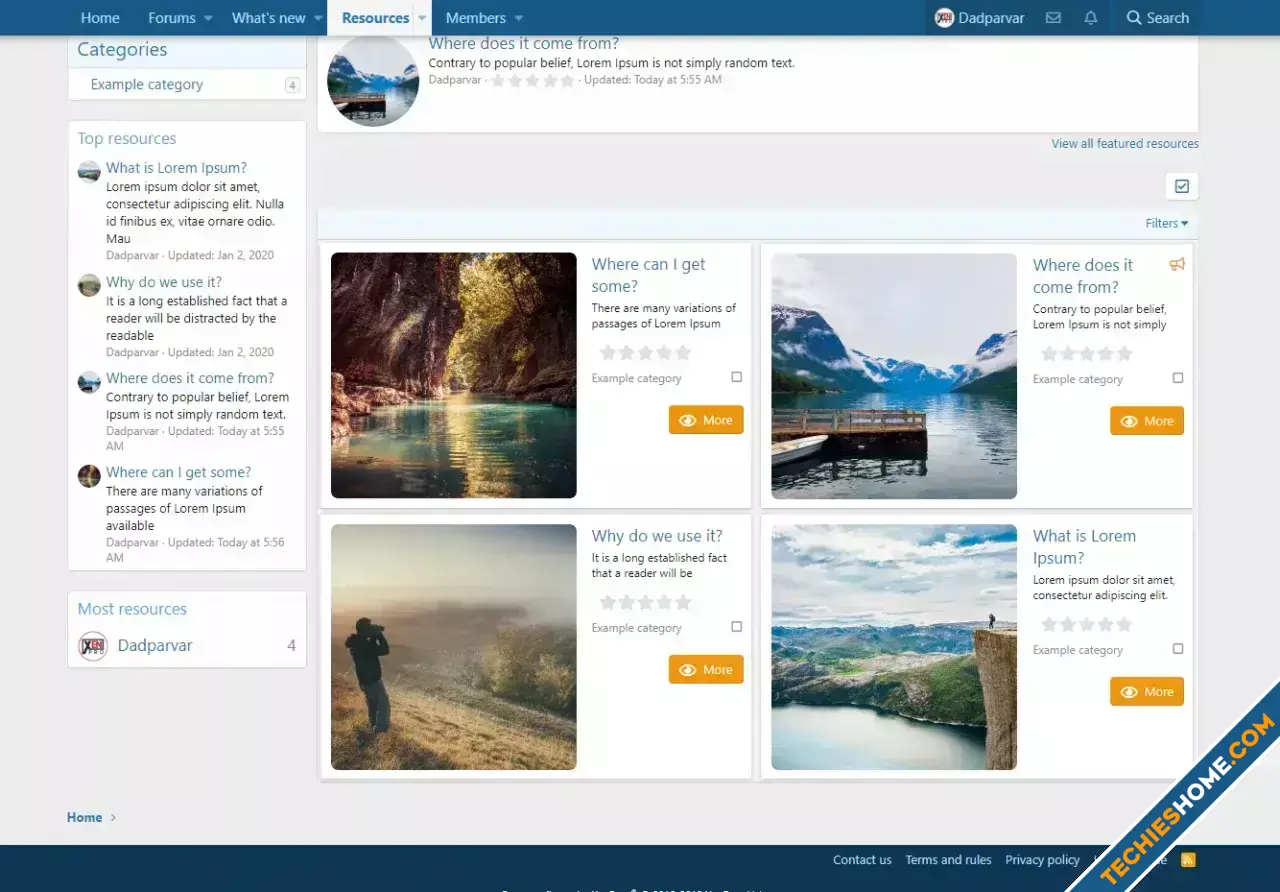
Task: Click Example category on the Where can I get some? card
Action: pyautogui.click(x=636, y=378)
